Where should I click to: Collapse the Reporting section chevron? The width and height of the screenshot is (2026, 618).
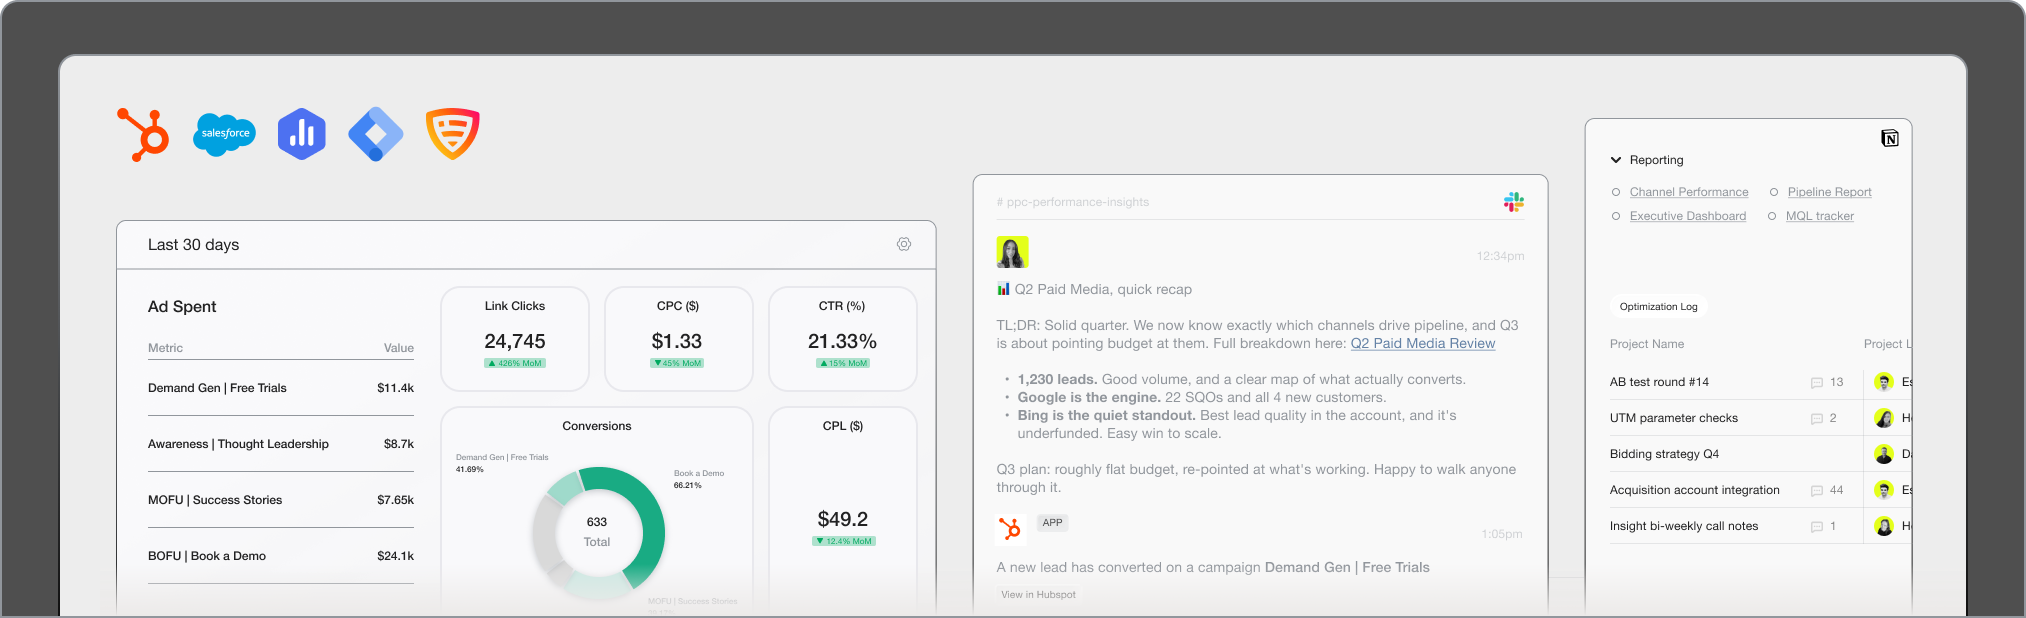point(1616,160)
